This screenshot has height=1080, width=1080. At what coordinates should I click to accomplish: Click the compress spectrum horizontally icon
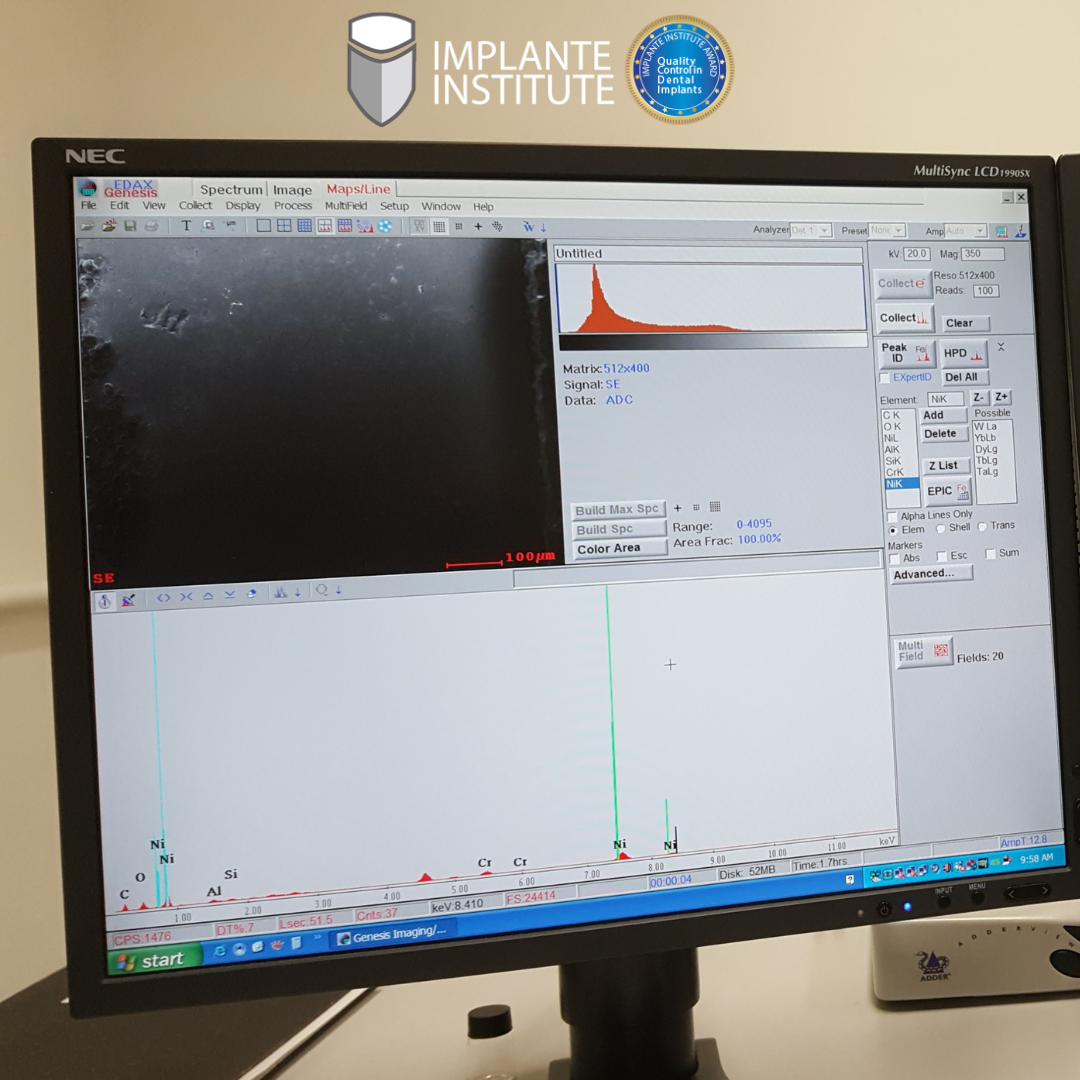click(x=185, y=597)
